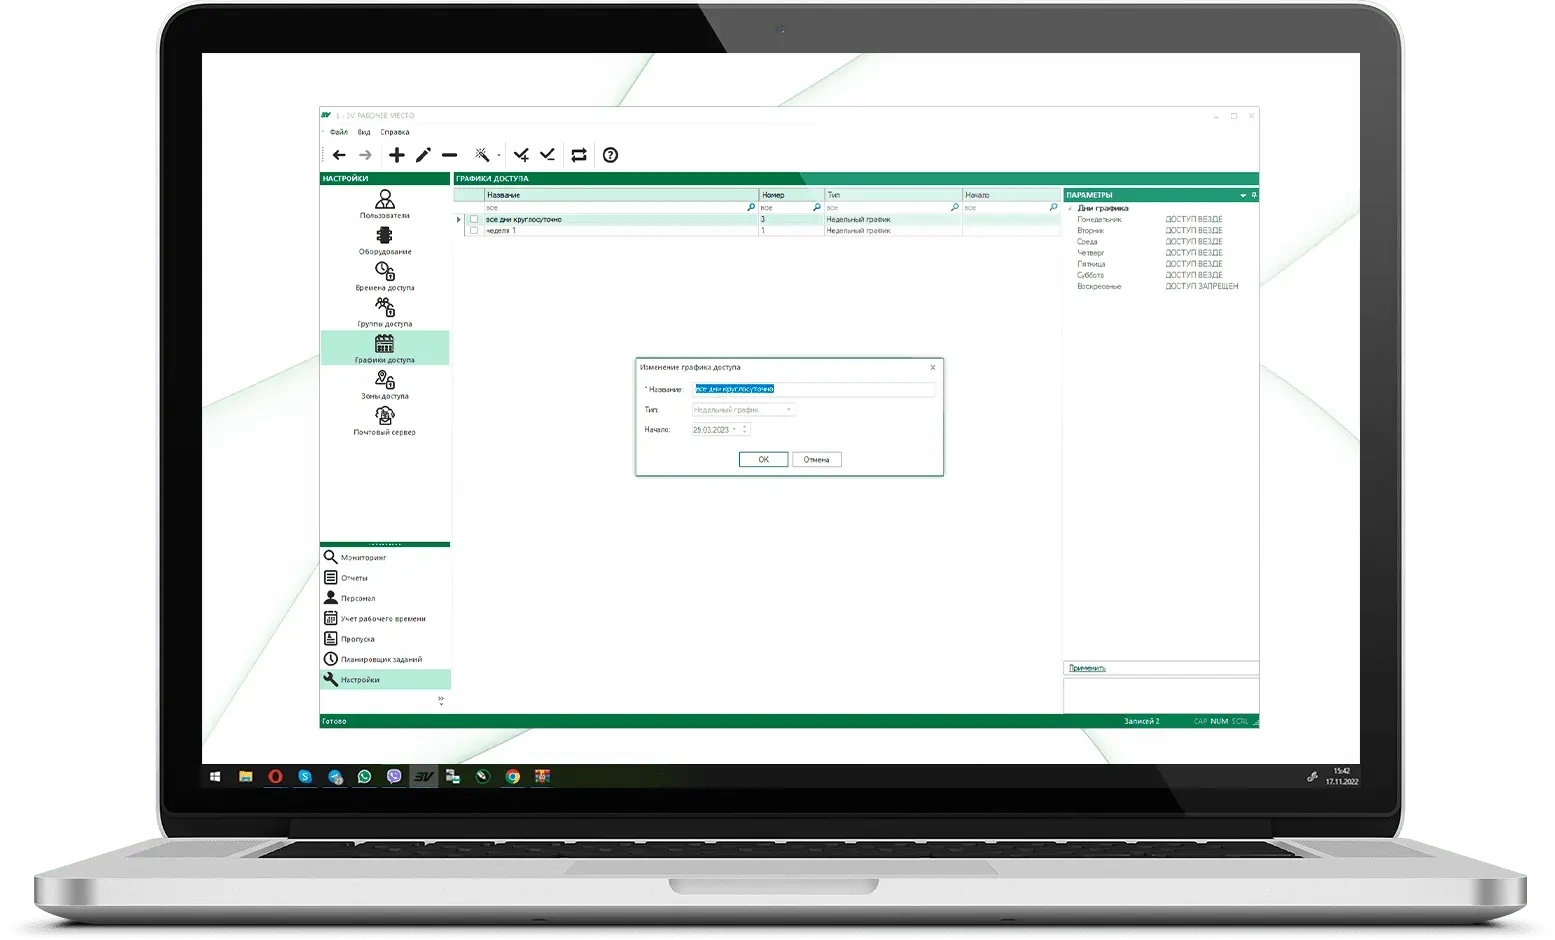Open Зоны доступа settings section
The width and height of the screenshot is (1555, 940).
tap(385, 384)
